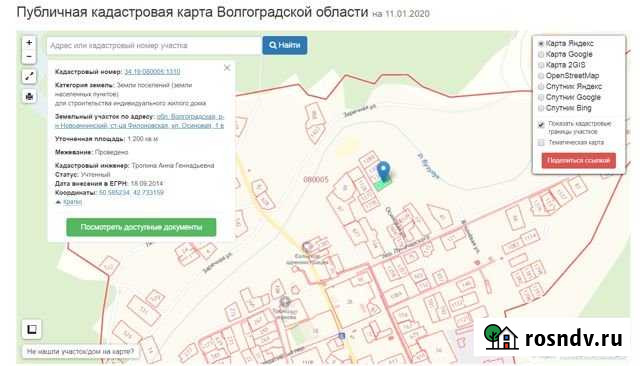This screenshot has width=640, height=366.
Task: Select Спутник Яндекс radio option
Action: point(541,87)
